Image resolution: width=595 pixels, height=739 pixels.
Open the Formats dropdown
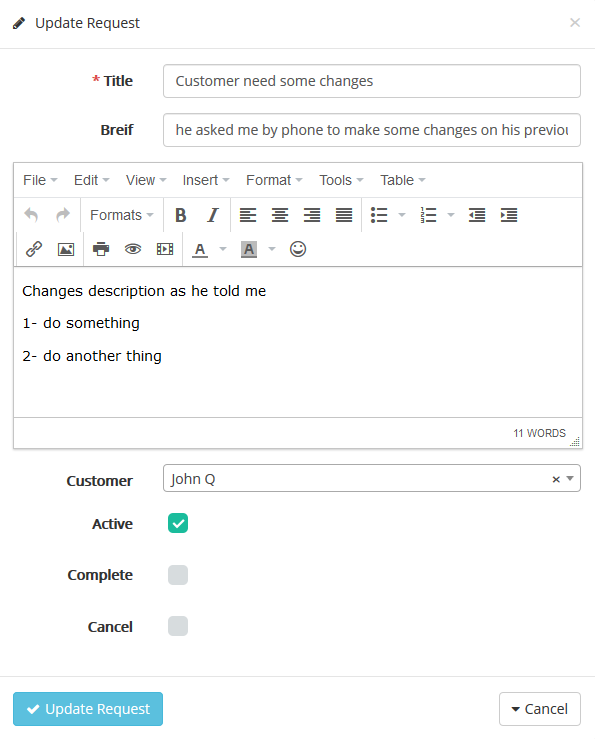[x=122, y=215]
